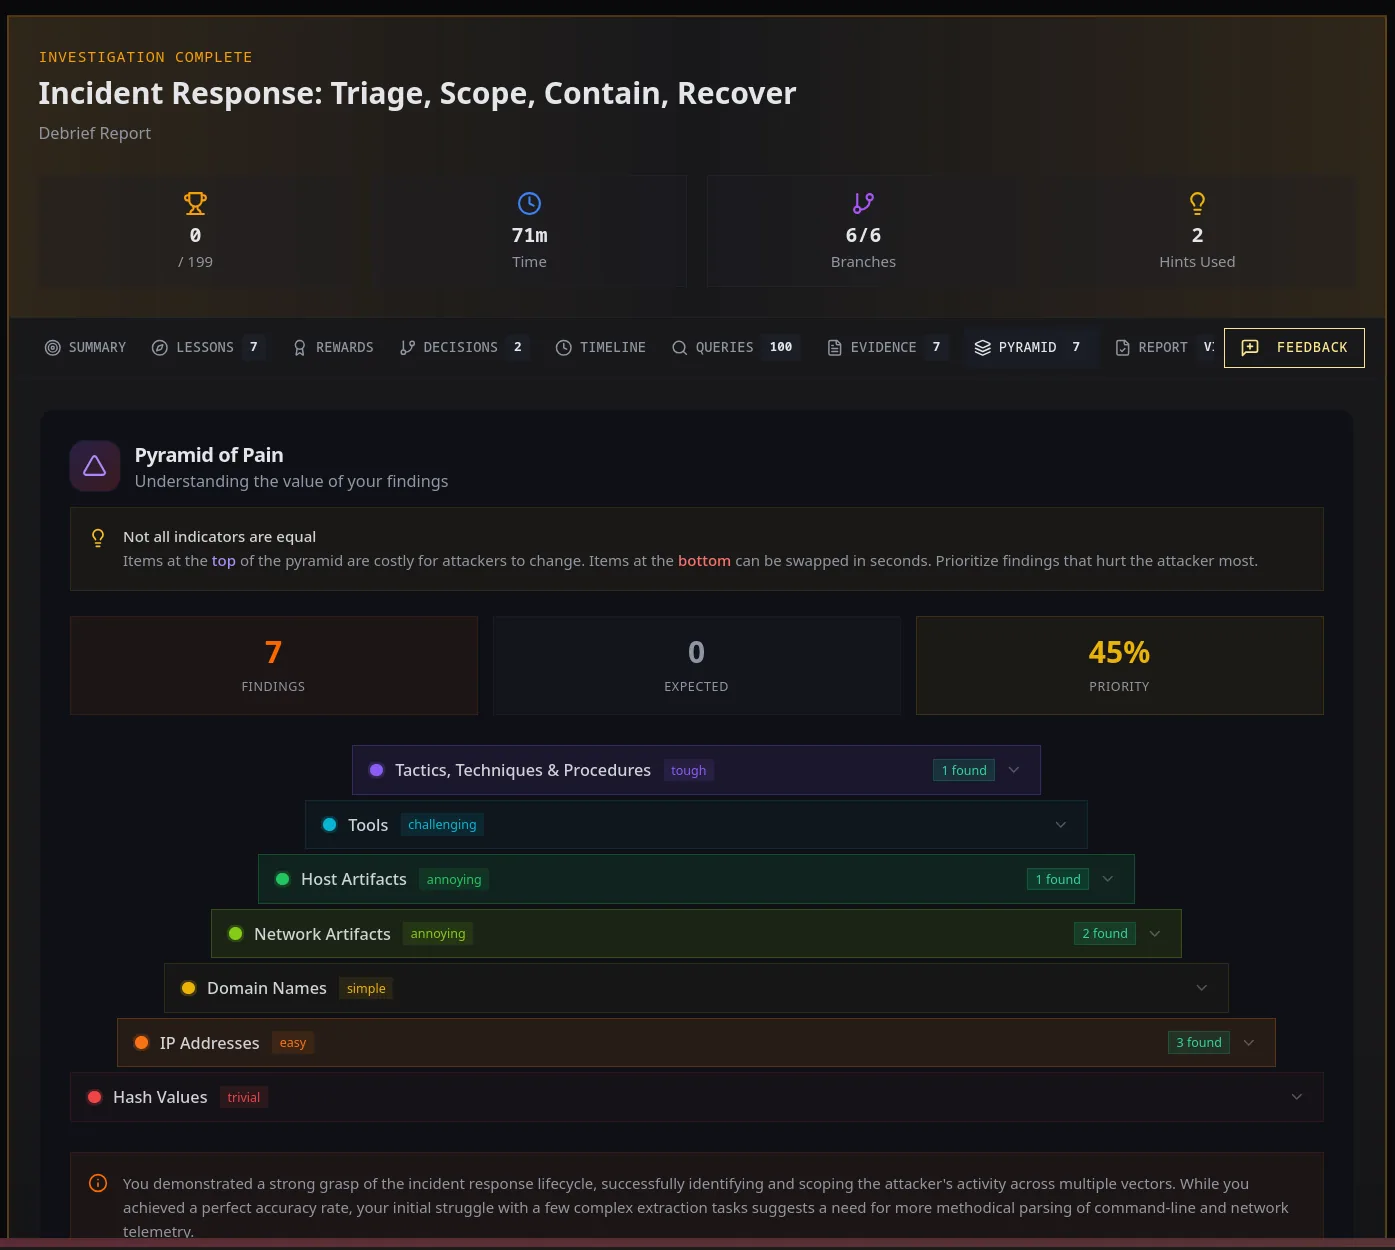Click the 'INVESTIGATION COMPLETE' label
The width and height of the screenshot is (1395, 1250).
tap(146, 57)
